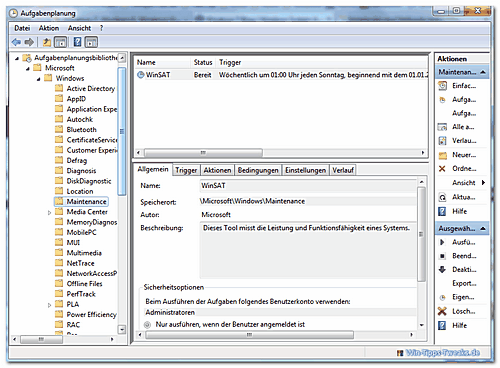
Task: Click the first Aufga... create task icon
Action: click(442, 100)
